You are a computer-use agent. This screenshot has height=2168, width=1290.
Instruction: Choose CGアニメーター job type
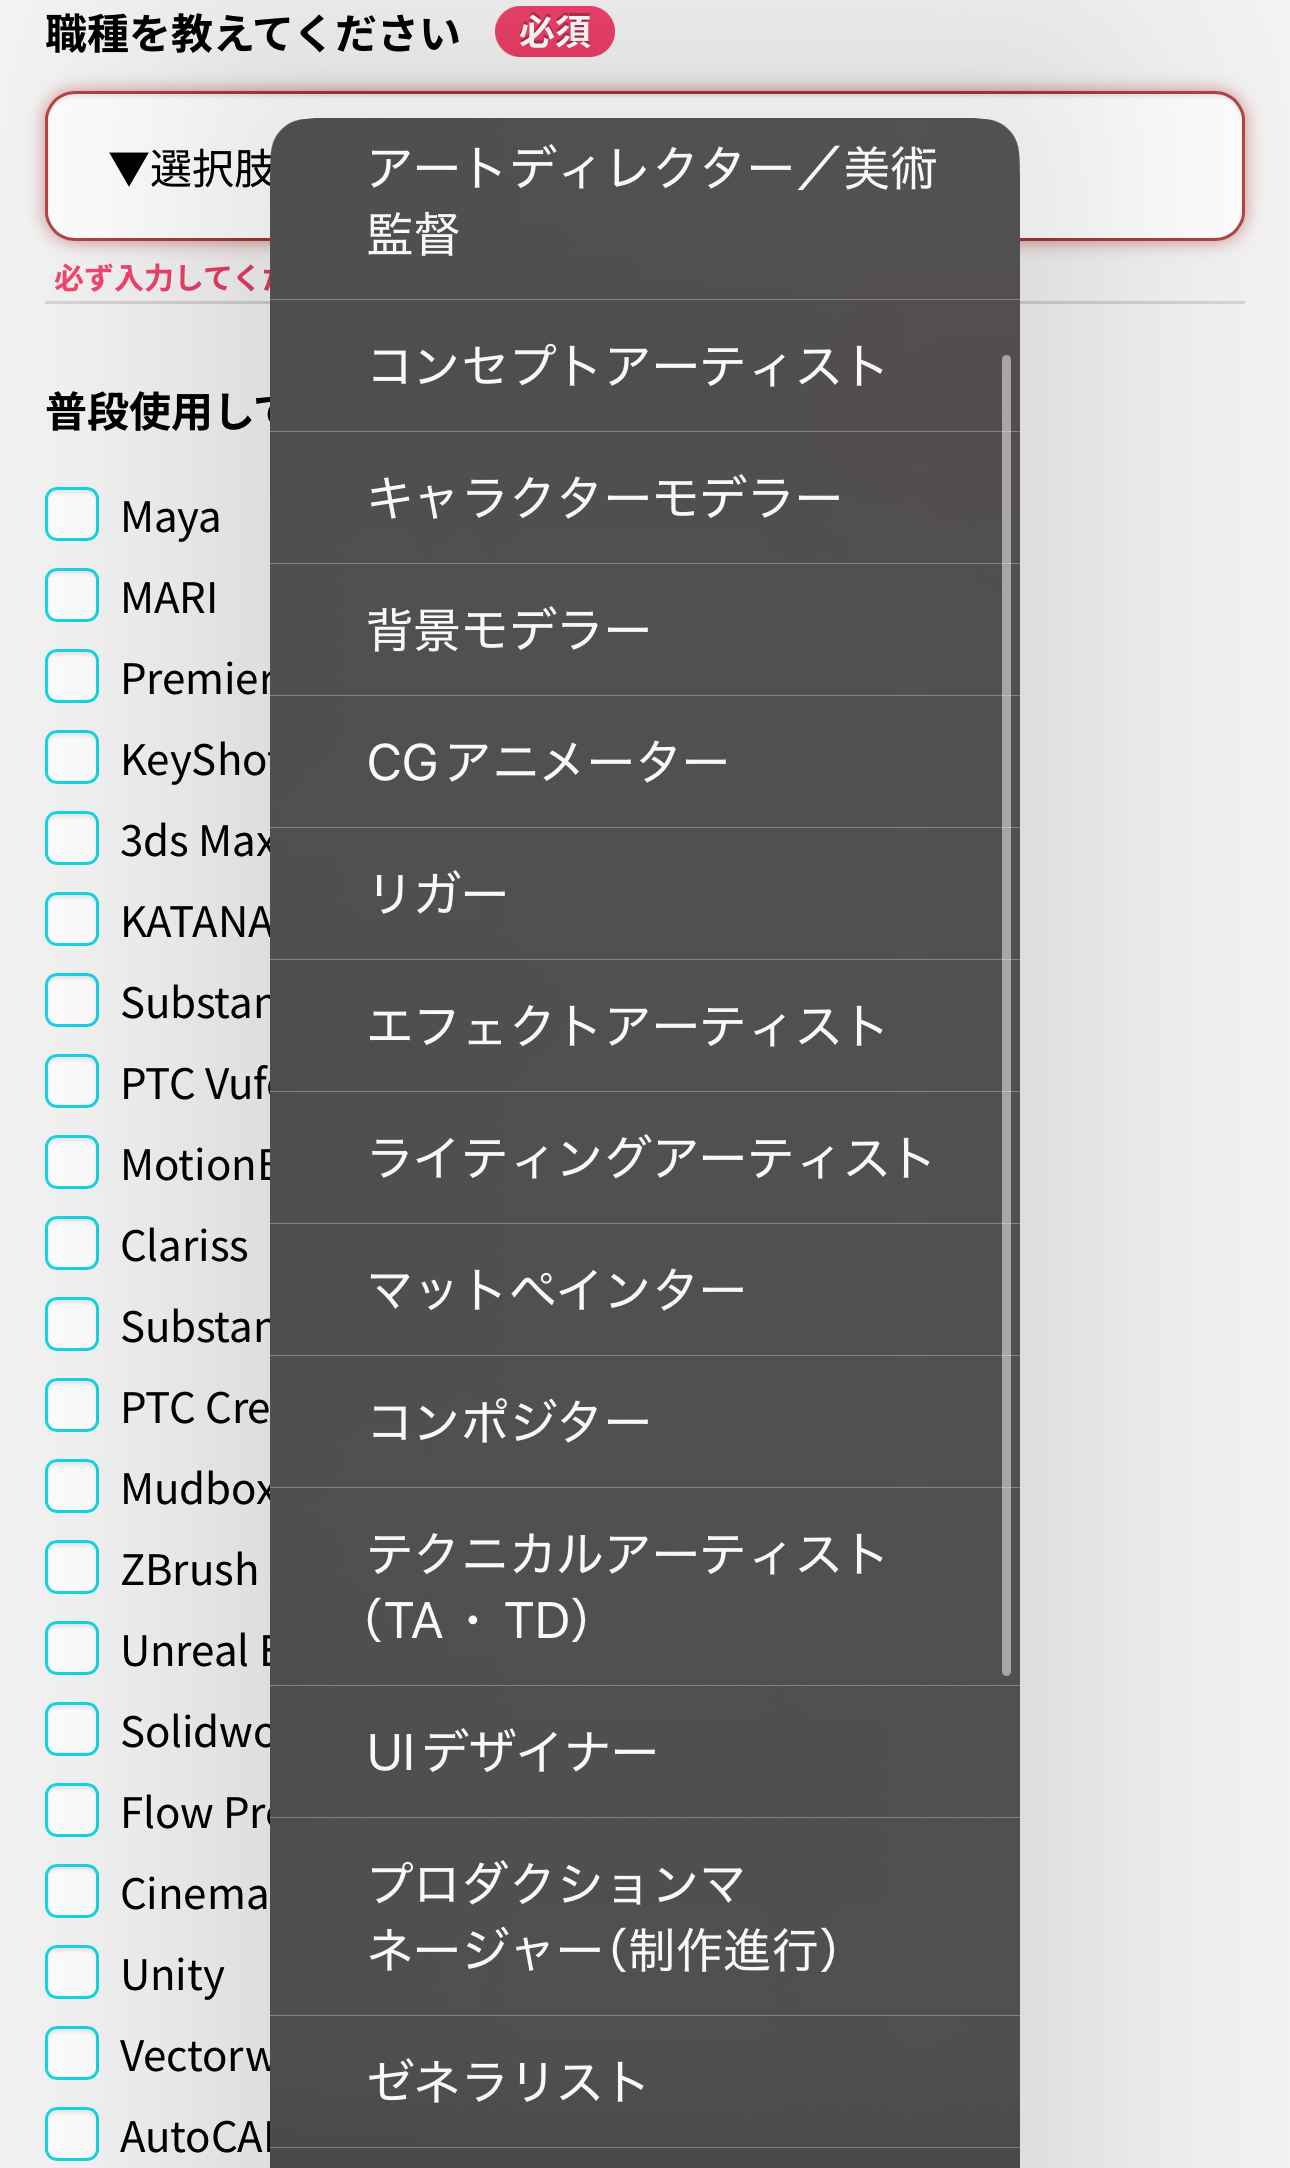(644, 762)
